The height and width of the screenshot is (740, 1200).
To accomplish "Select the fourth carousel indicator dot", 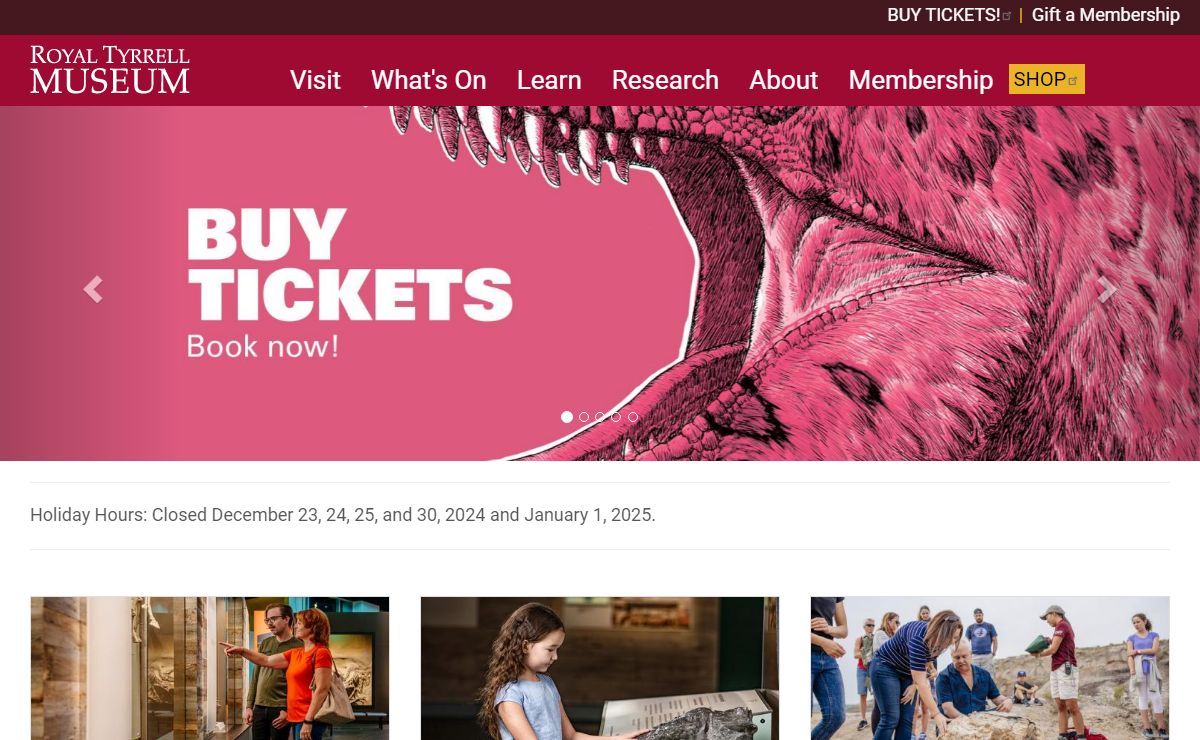I will point(616,417).
